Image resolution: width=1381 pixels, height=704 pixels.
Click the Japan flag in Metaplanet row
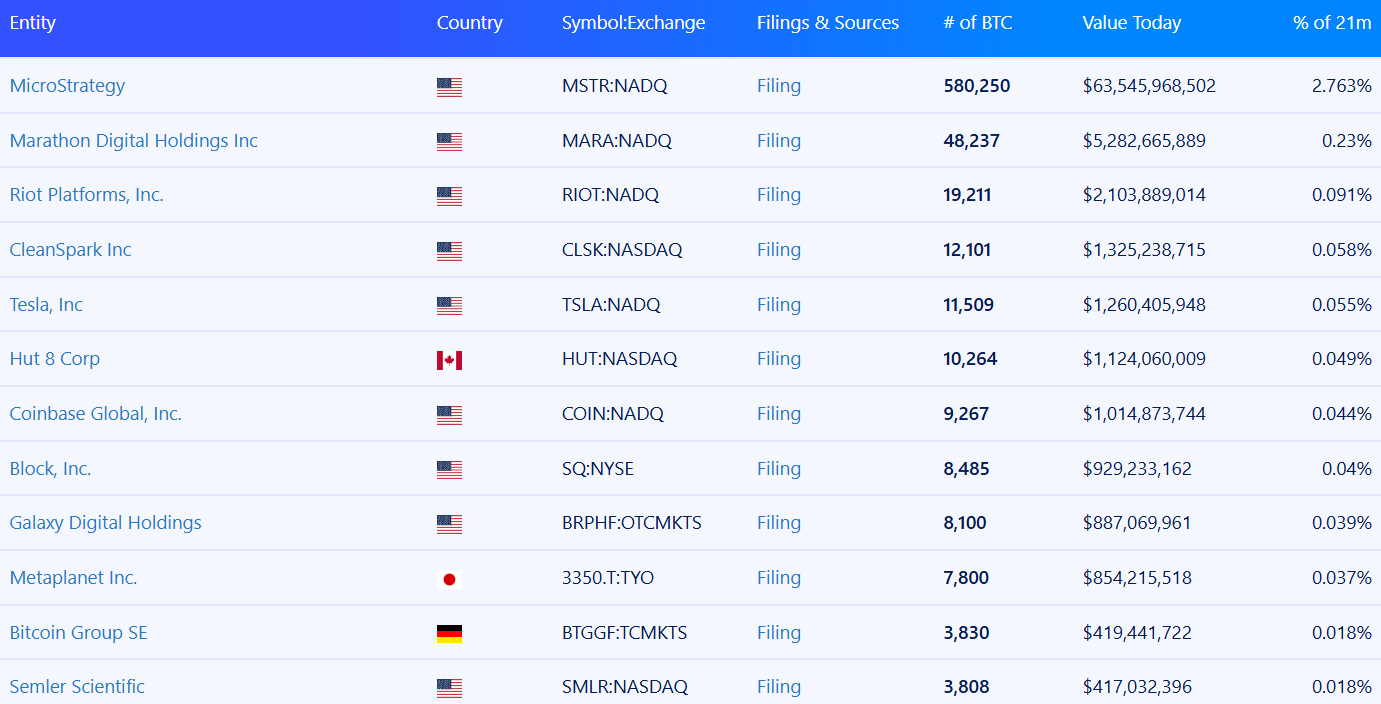pyautogui.click(x=449, y=579)
